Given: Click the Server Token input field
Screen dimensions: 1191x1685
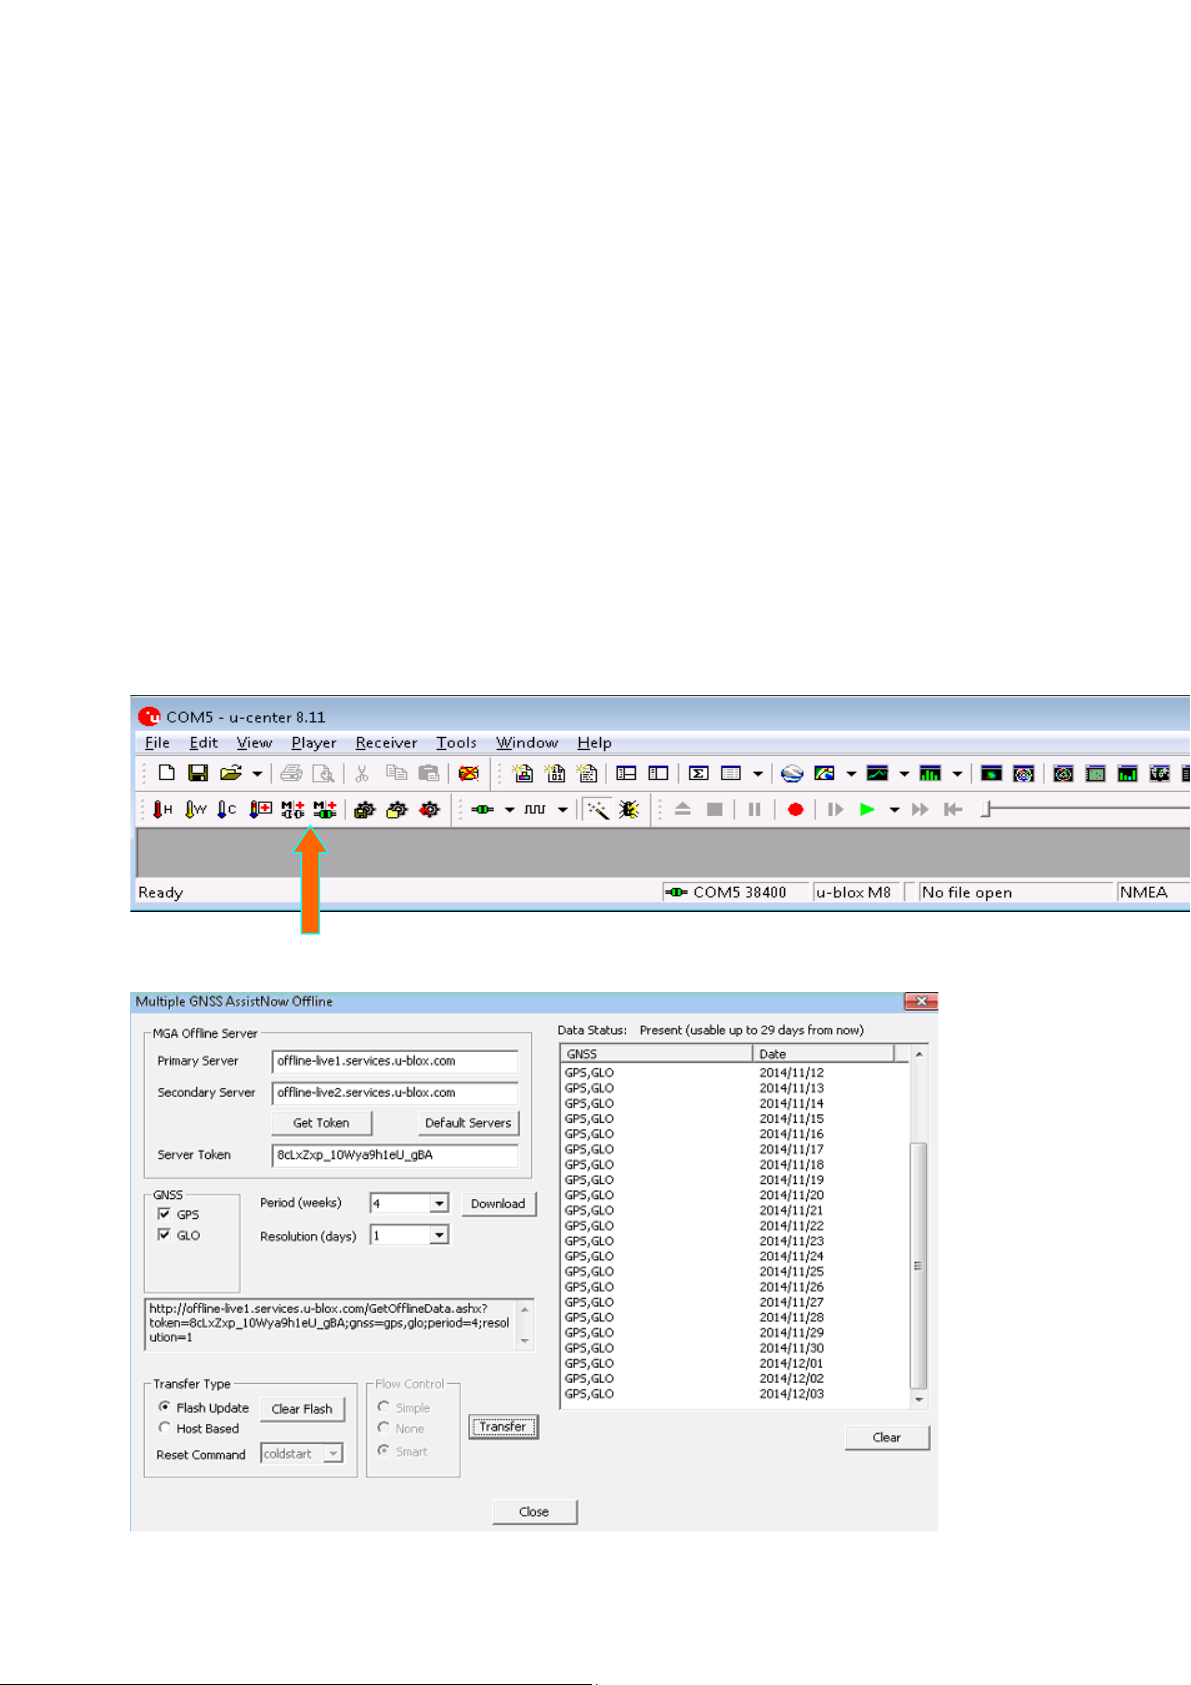Looking at the screenshot, I should (x=395, y=1155).
